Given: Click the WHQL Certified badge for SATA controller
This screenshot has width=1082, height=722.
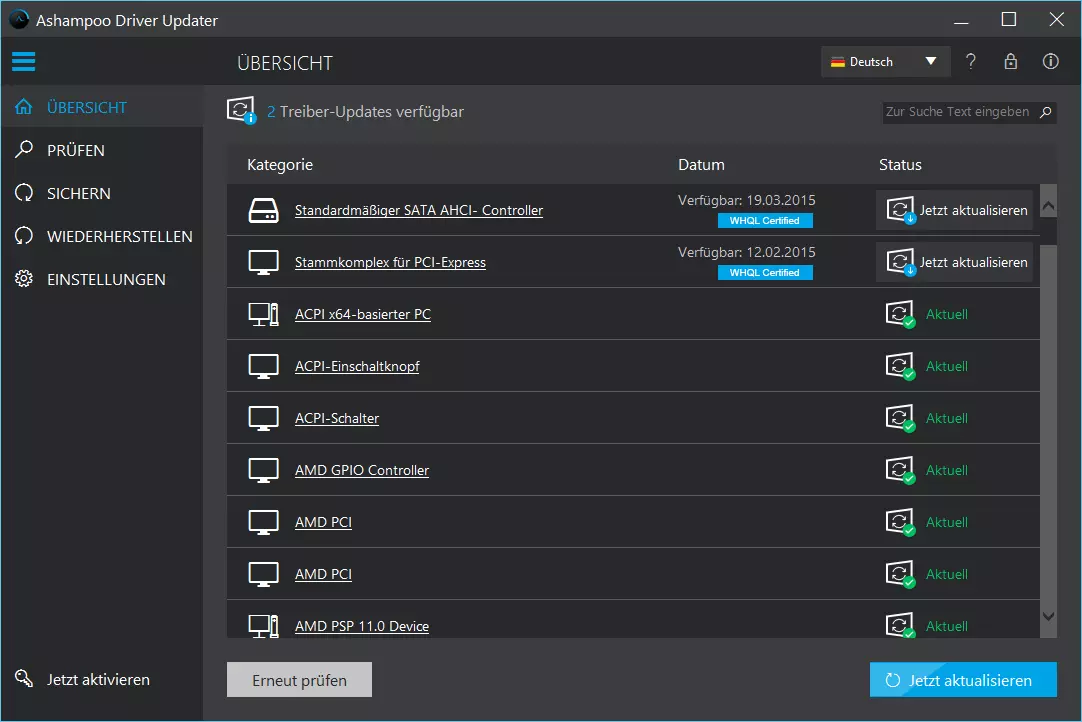Looking at the screenshot, I should point(765,220).
